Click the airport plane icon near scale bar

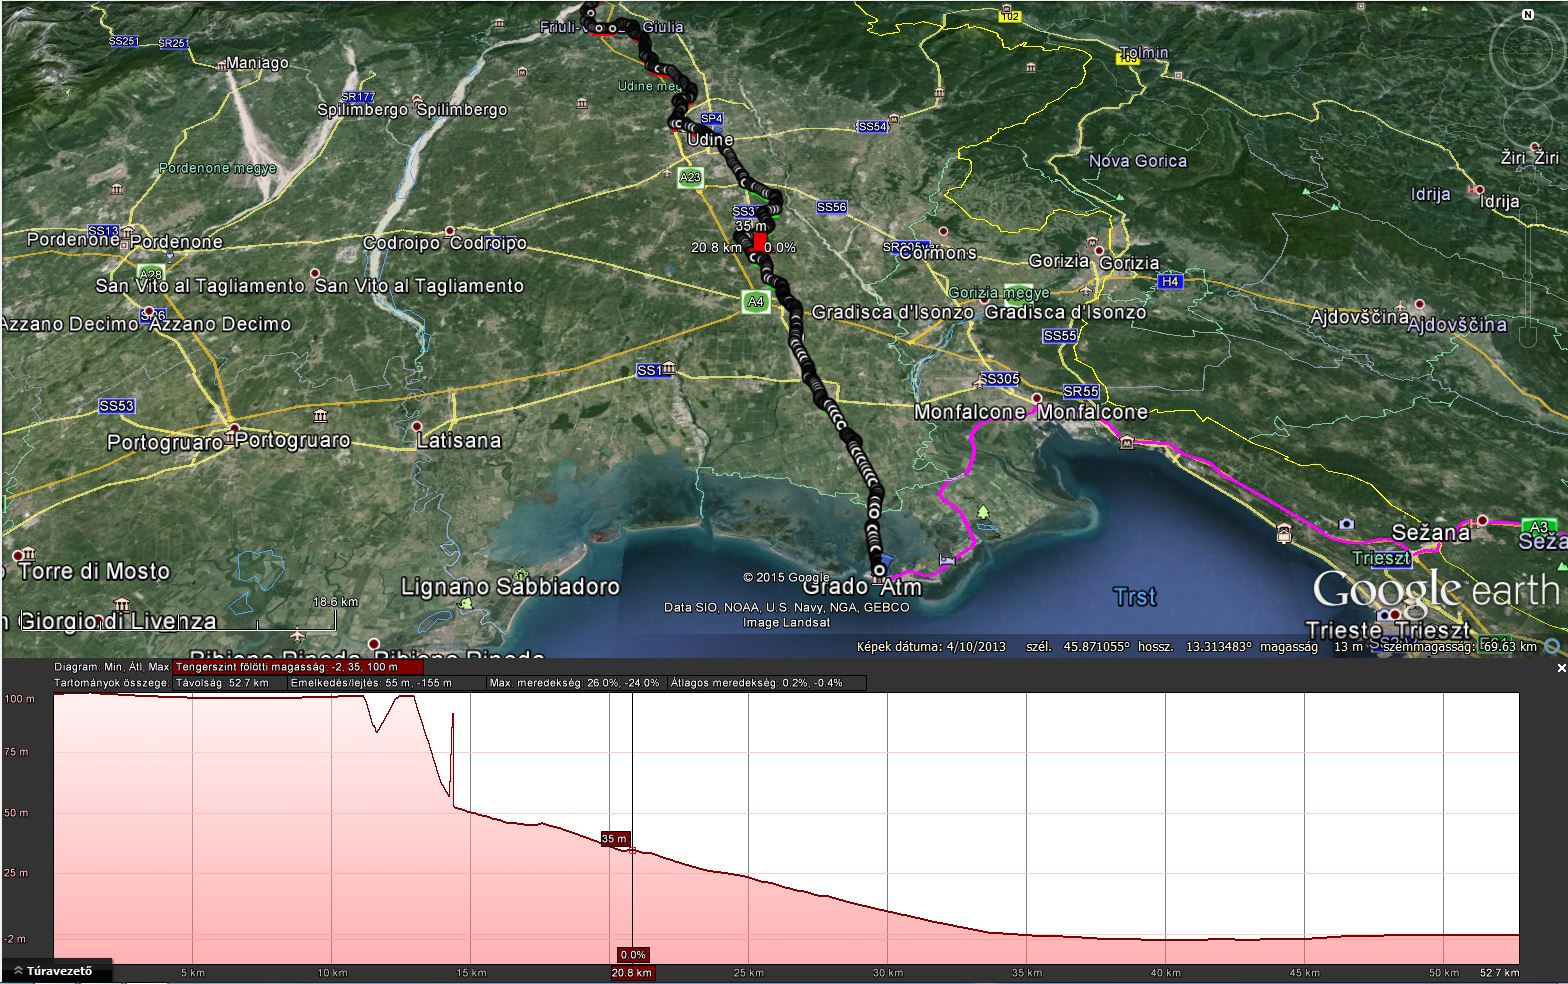pyautogui.click(x=297, y=634)
